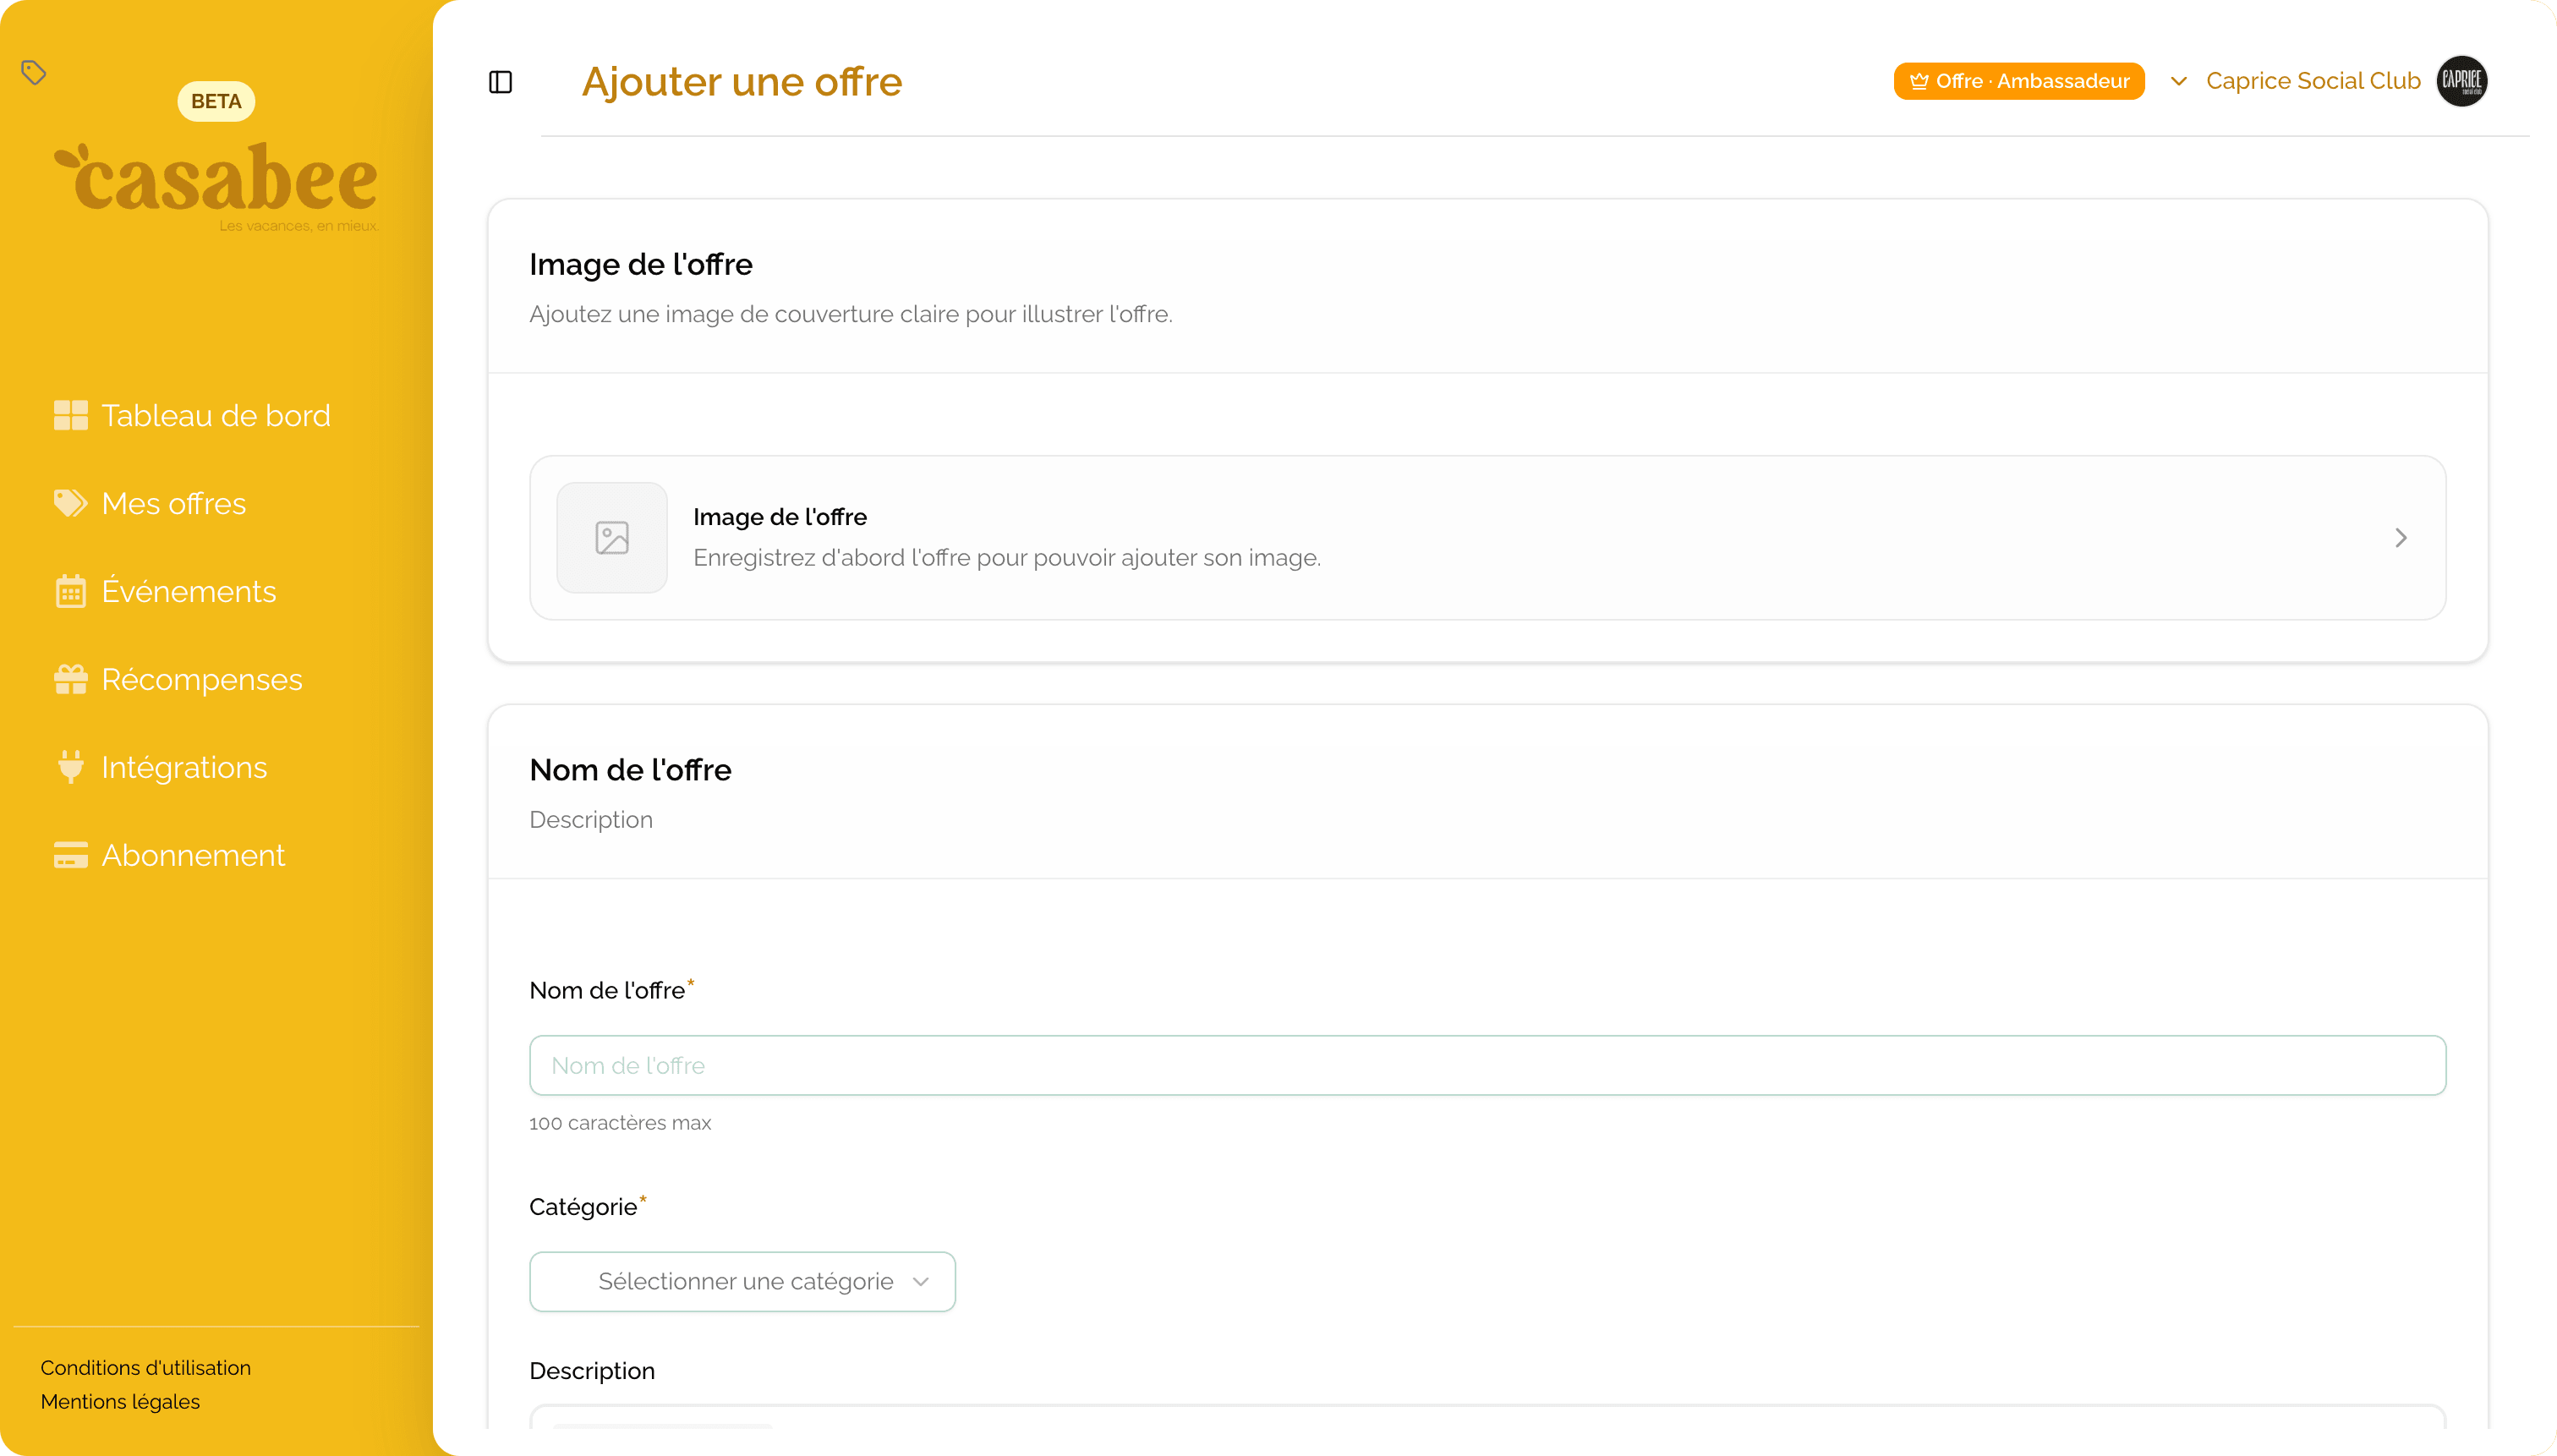Click the casabee logo
The height and width of the screenshot is (1456, 2557).
pos(216,186)
